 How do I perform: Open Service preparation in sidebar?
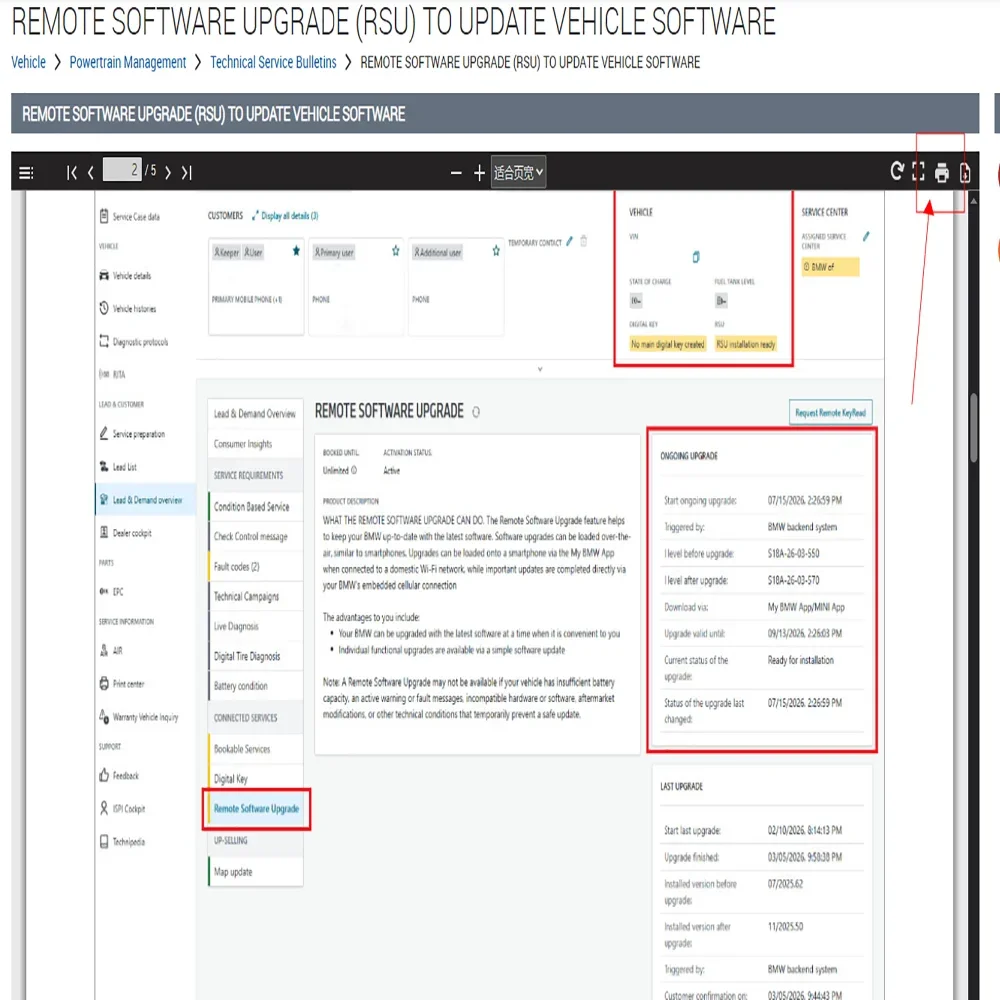coord(132,434)
